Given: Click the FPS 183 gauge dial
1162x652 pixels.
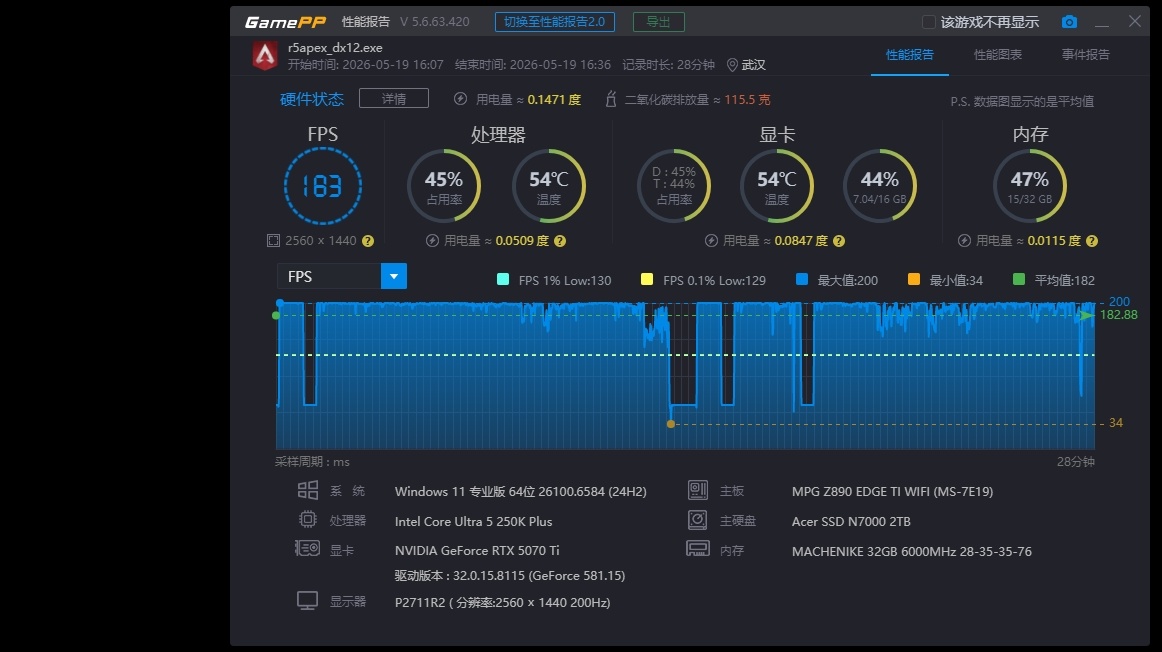Looking at the screenshot, I should pos(323,186).
